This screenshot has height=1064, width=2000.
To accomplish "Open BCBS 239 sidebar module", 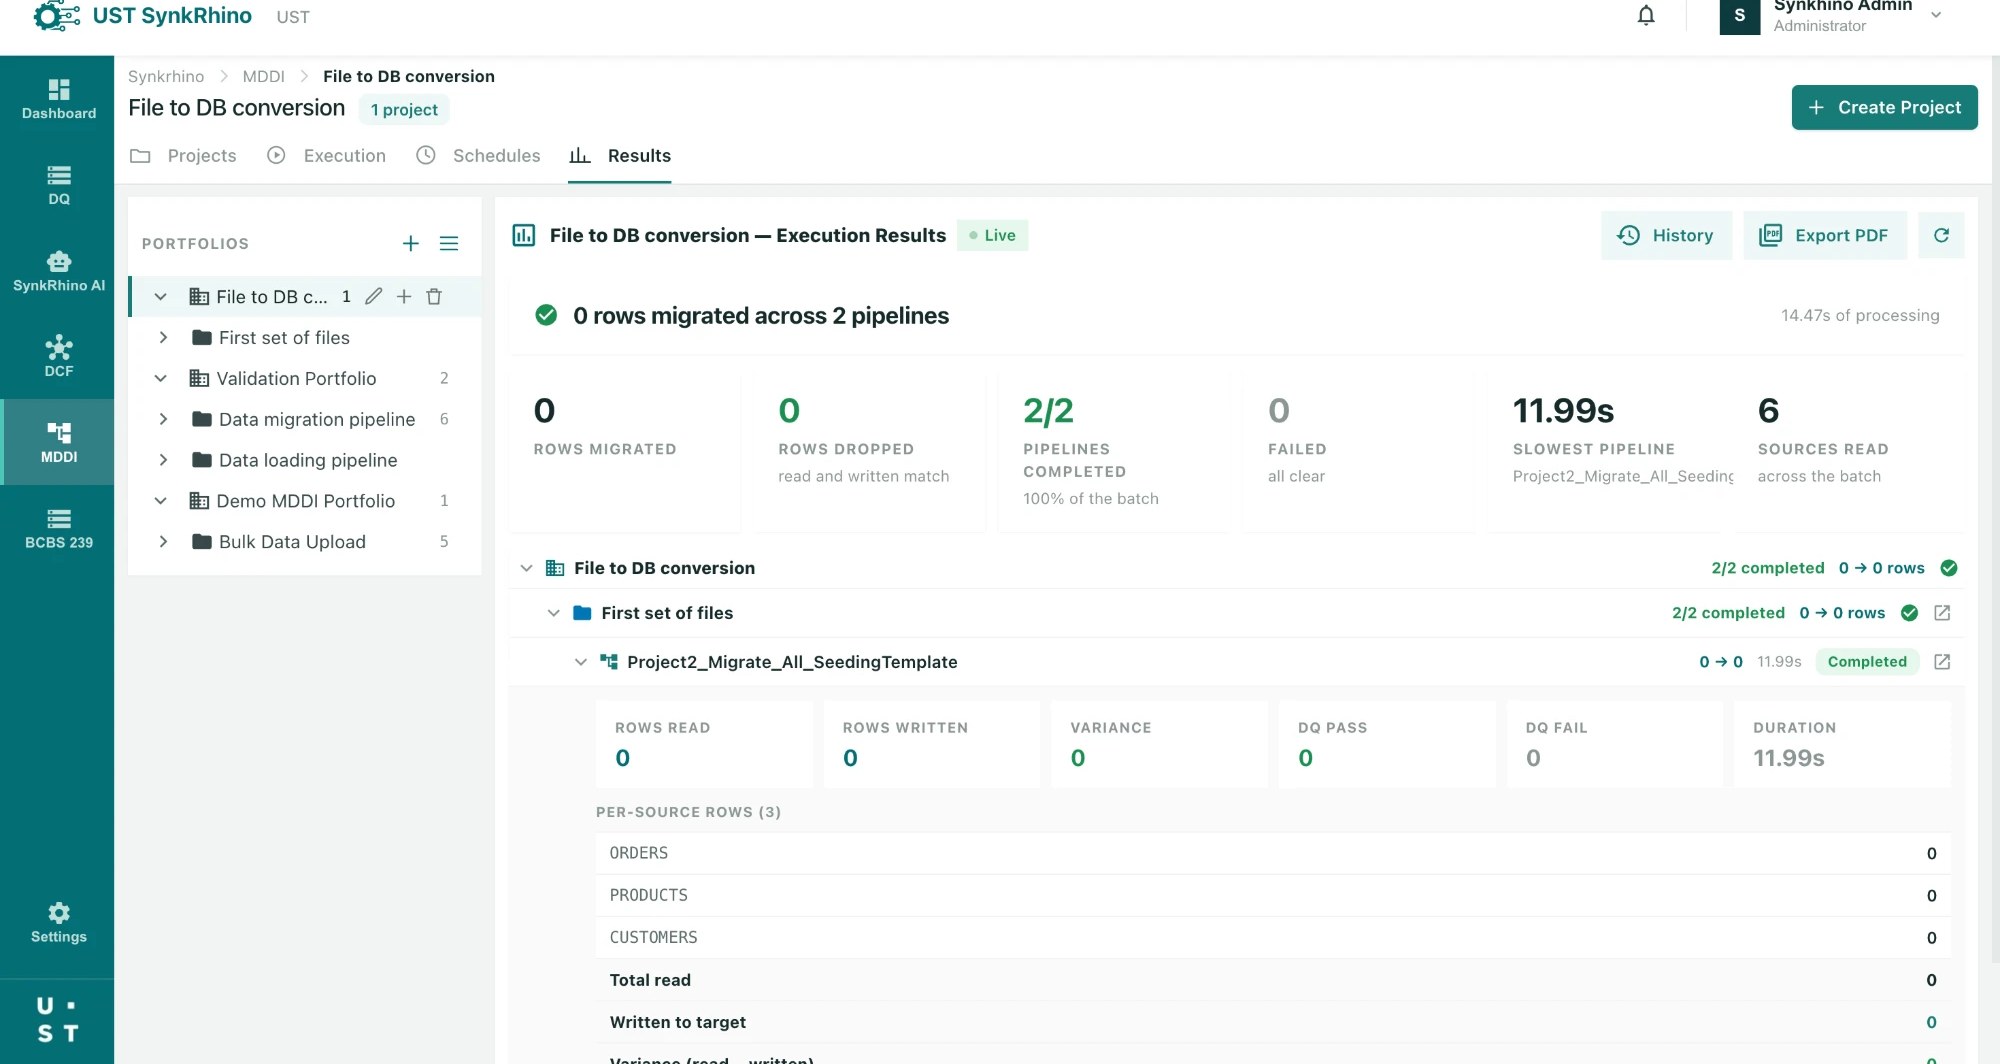I will coord(59,529).
